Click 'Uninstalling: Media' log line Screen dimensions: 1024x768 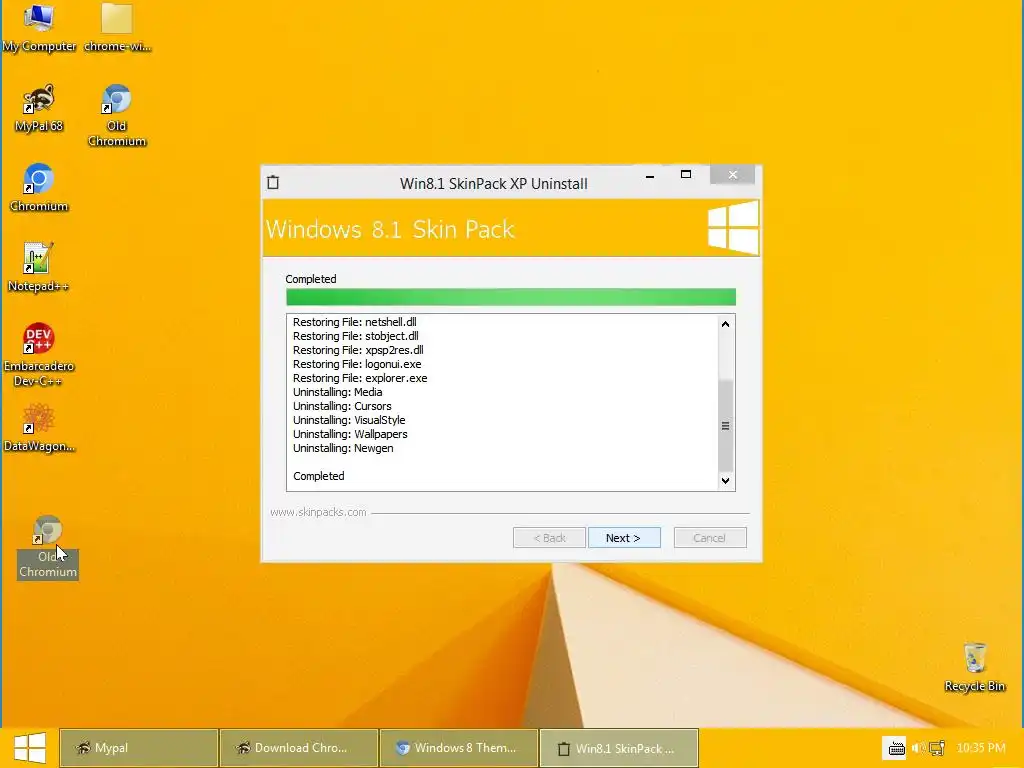click(x=338, y=392)
